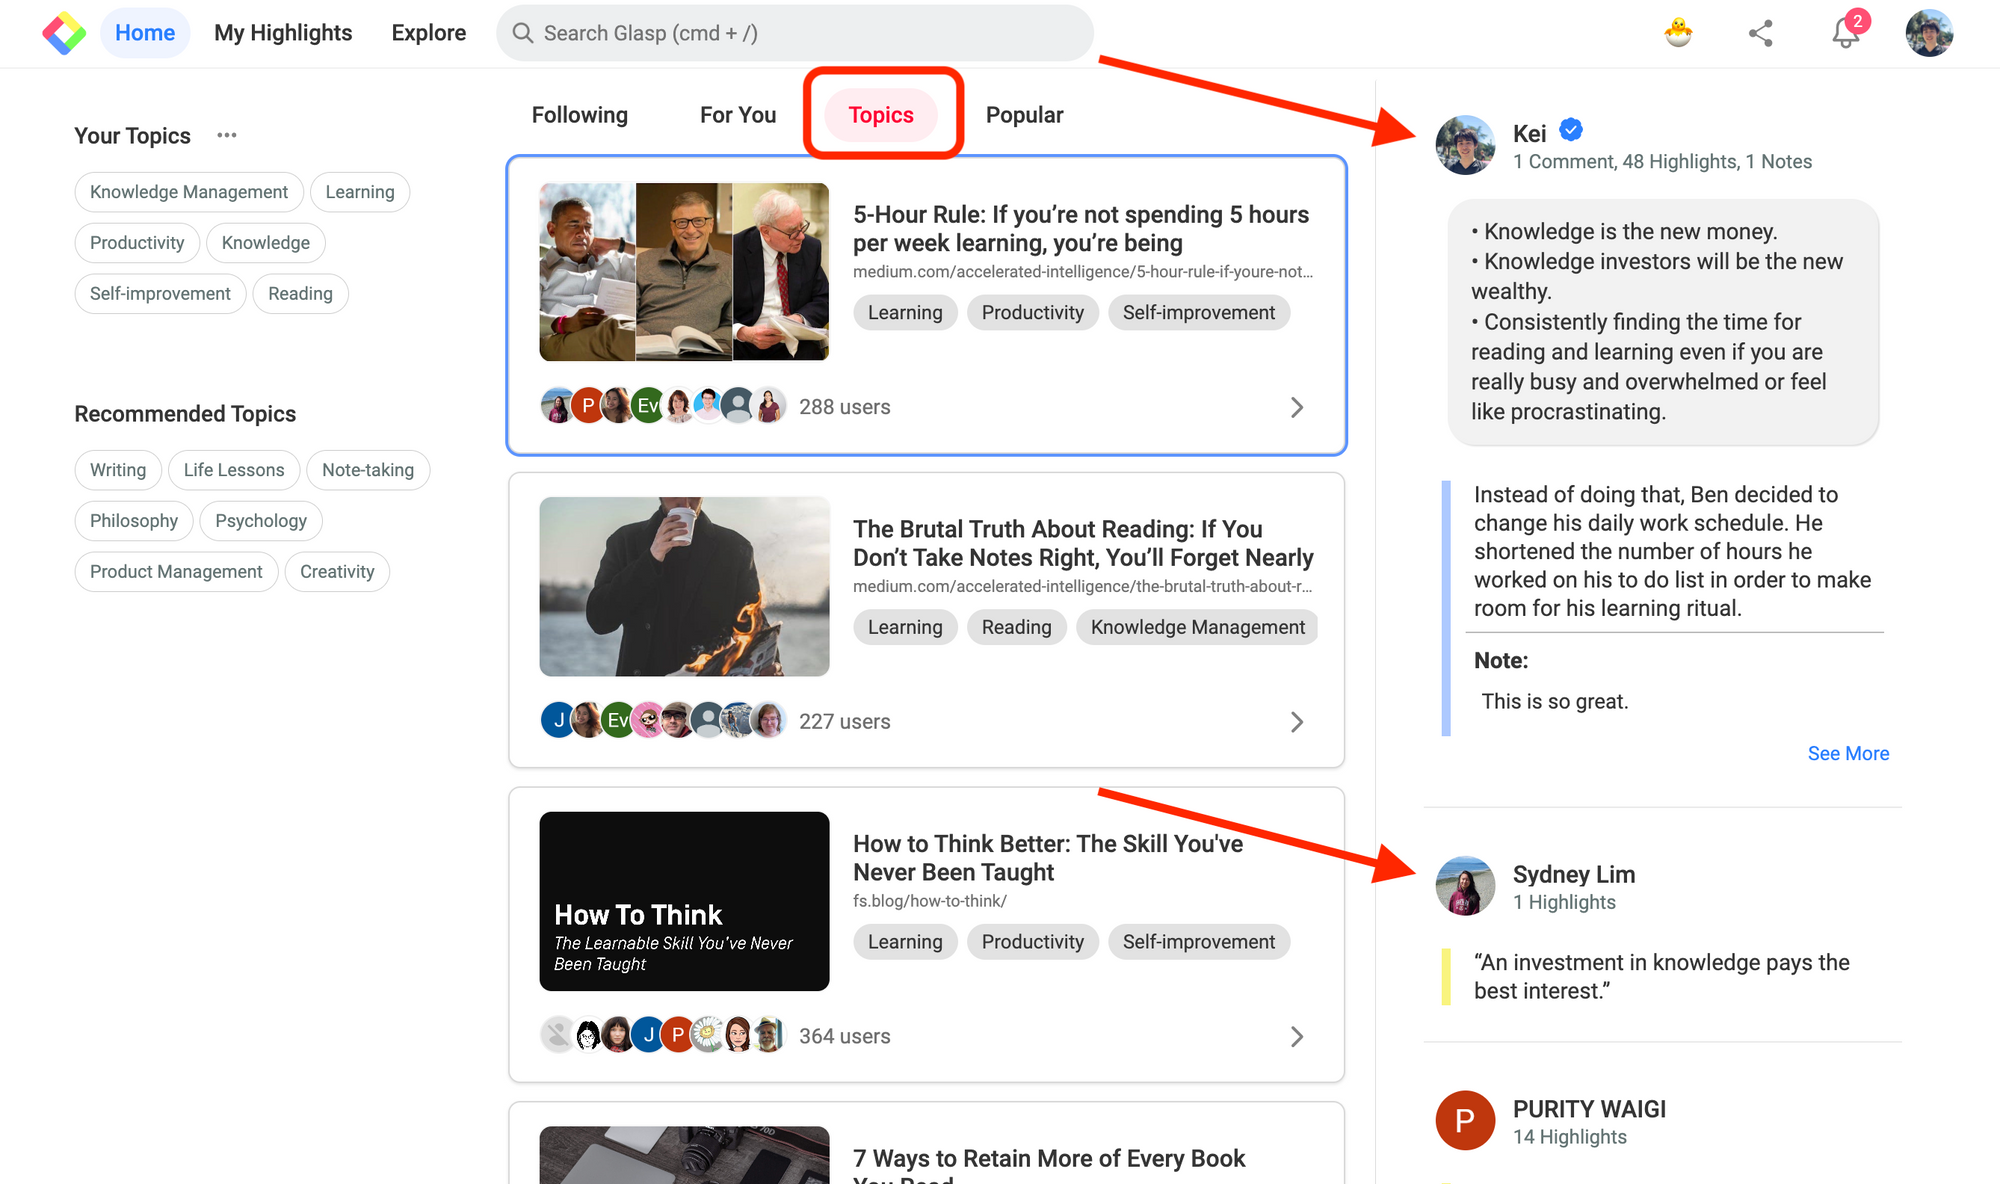Expand the How to Think Better chevron
Image resolution: width=2000 pixels, height=1184 pixels.
tap(1297, 1036)
